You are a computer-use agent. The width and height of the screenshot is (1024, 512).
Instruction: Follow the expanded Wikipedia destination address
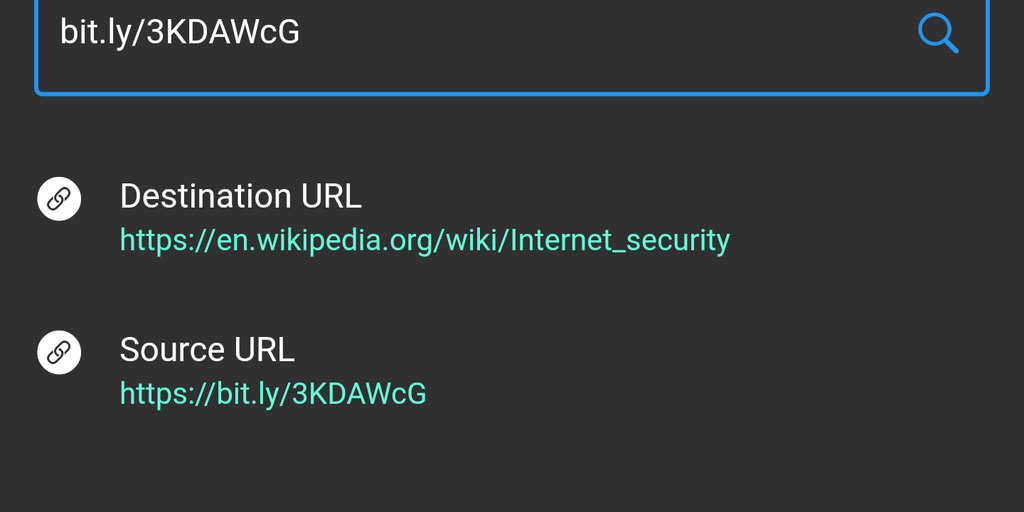pos(424,240)
